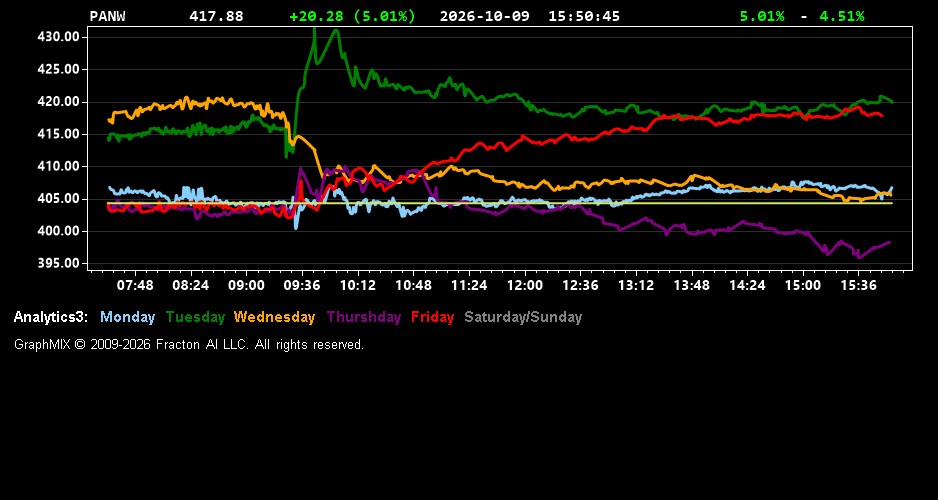
Task: Click the PANW ticker symbol
Action: (108, 16)
